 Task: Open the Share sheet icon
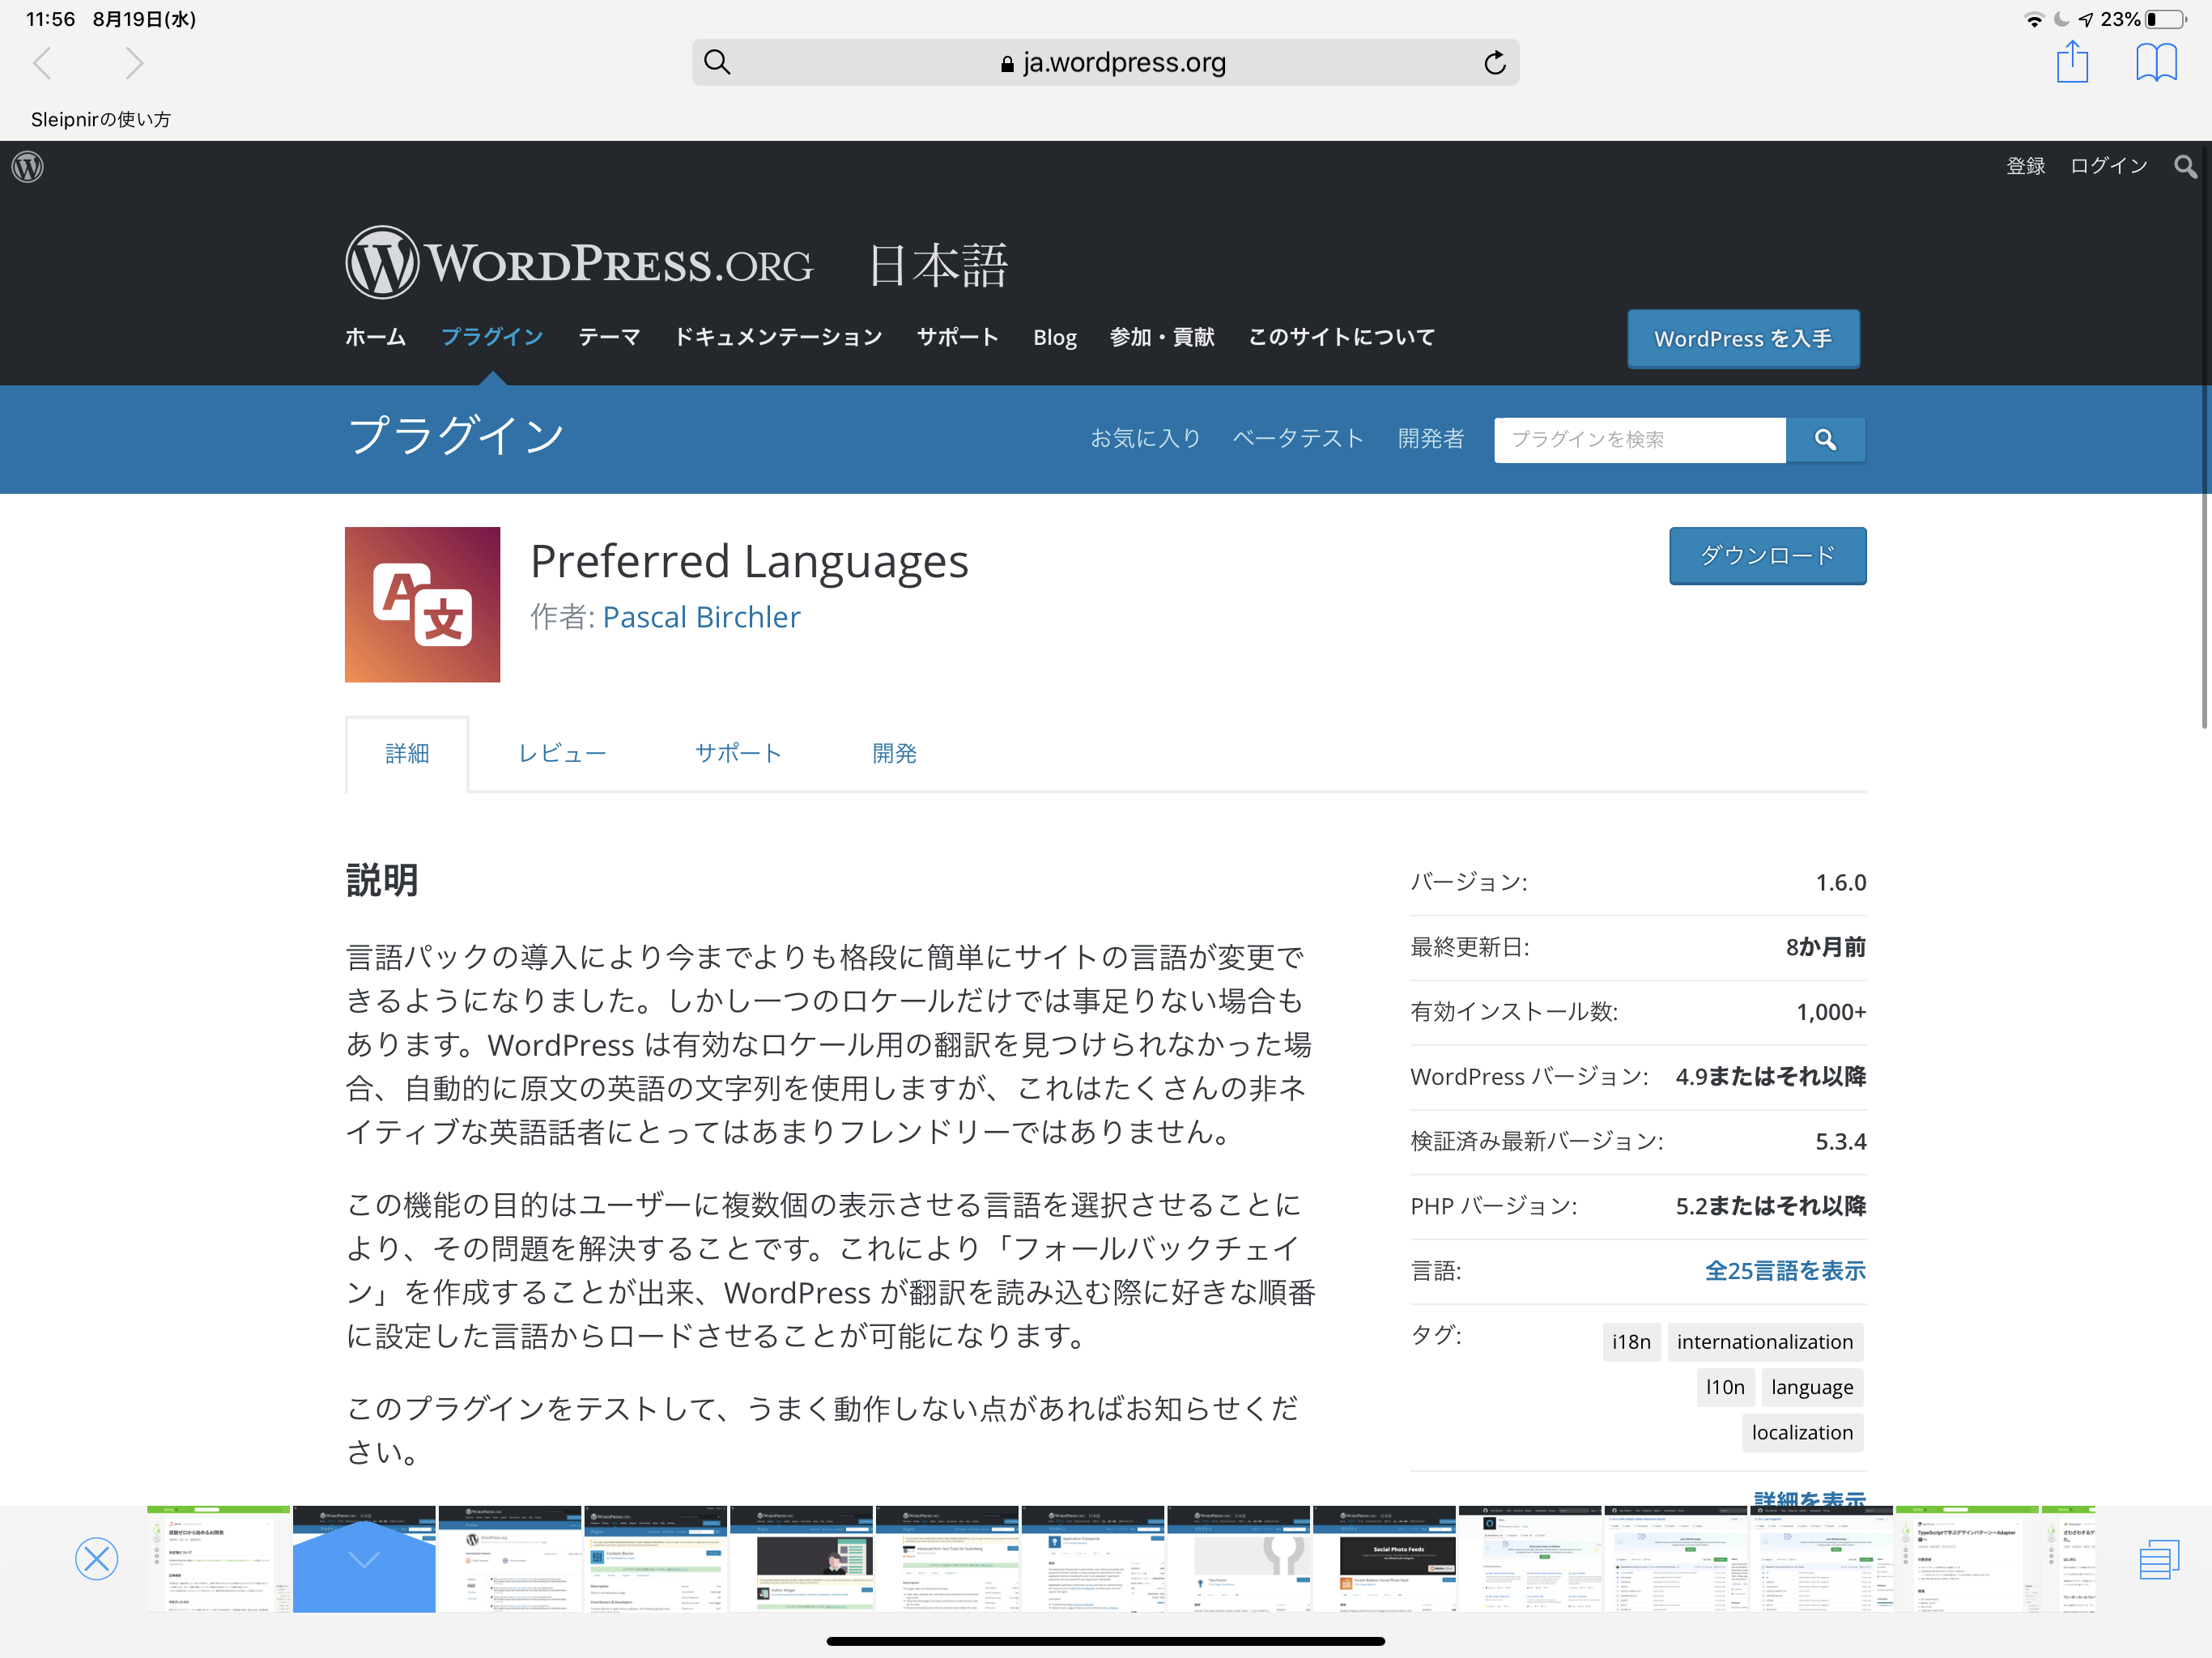(x=2073, y=62)
